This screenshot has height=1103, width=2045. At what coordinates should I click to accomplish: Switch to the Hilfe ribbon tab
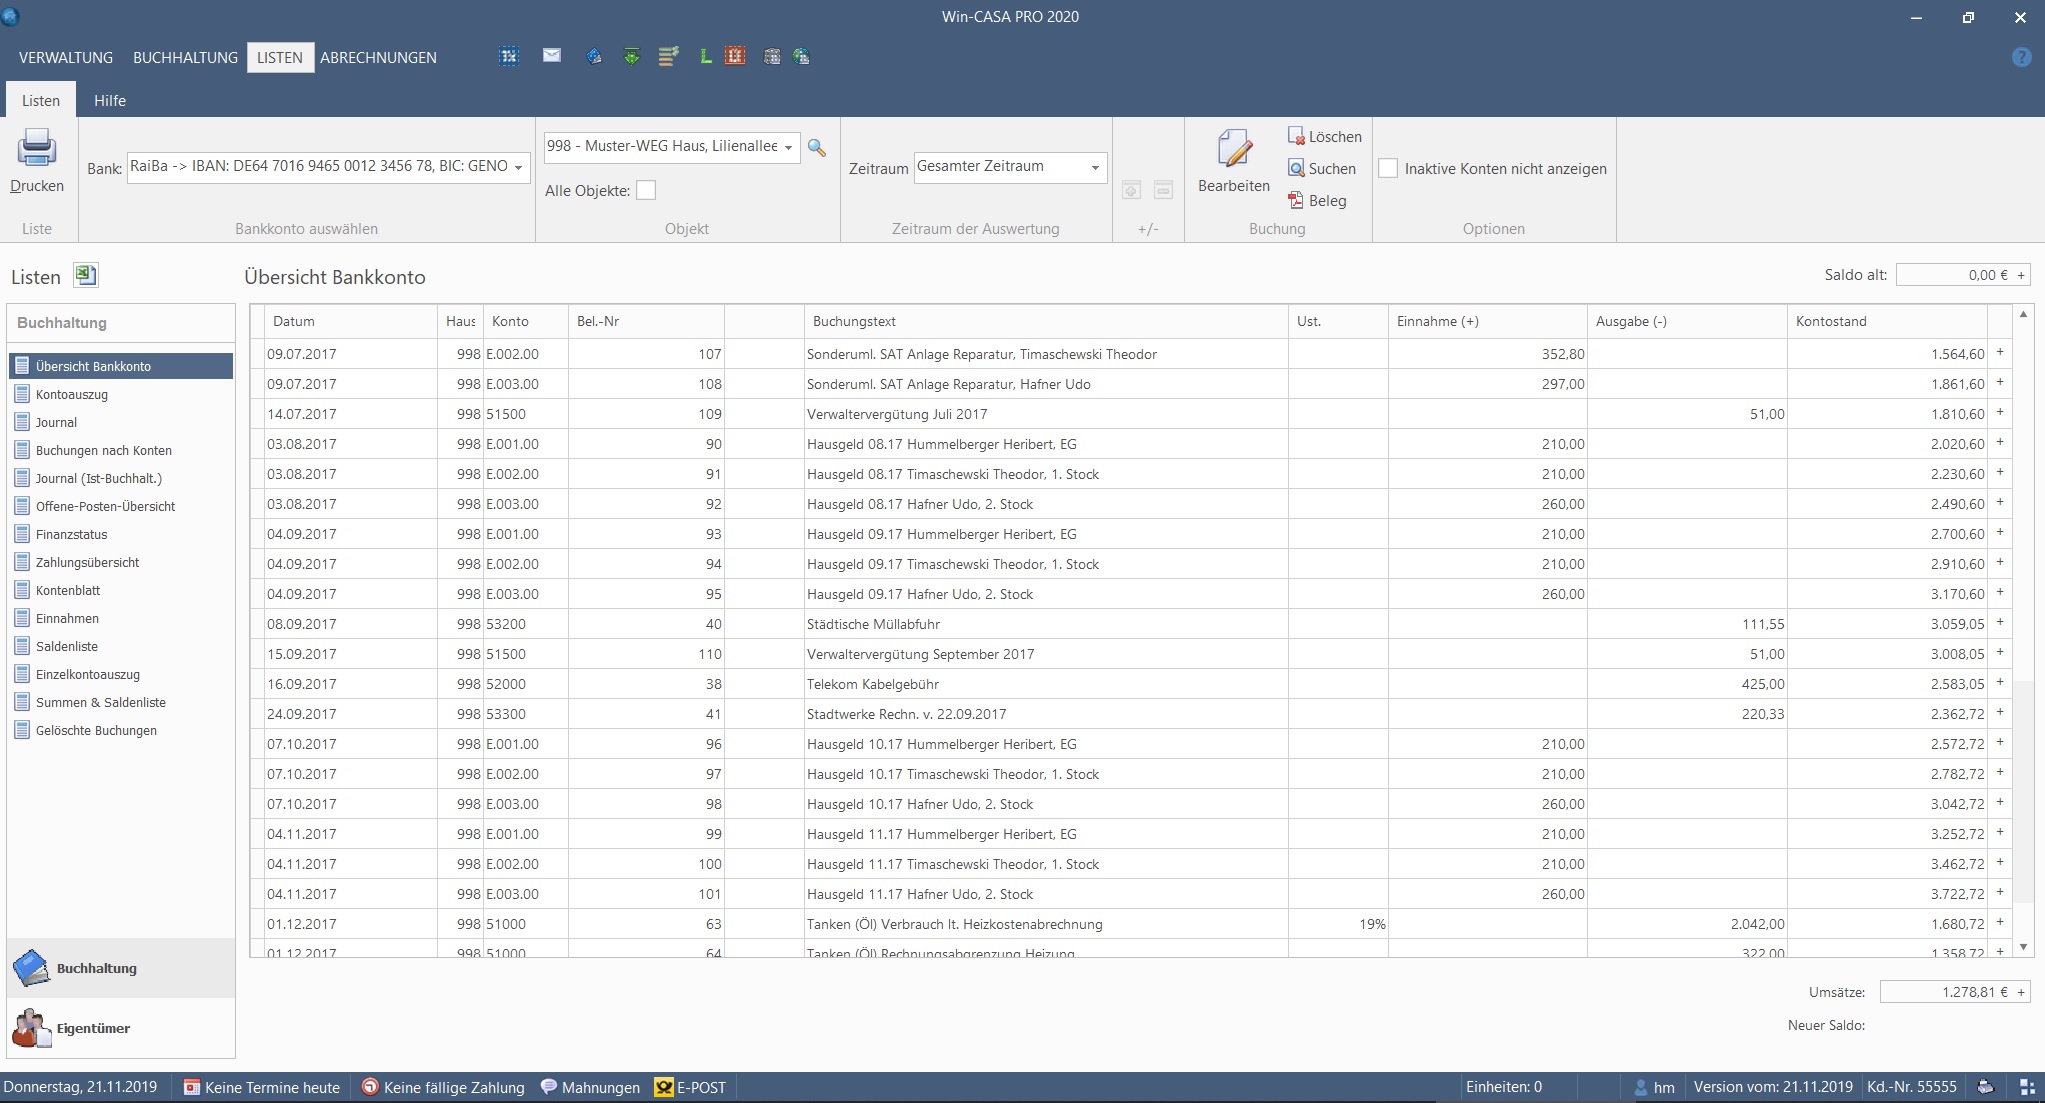tap(110, 100)
